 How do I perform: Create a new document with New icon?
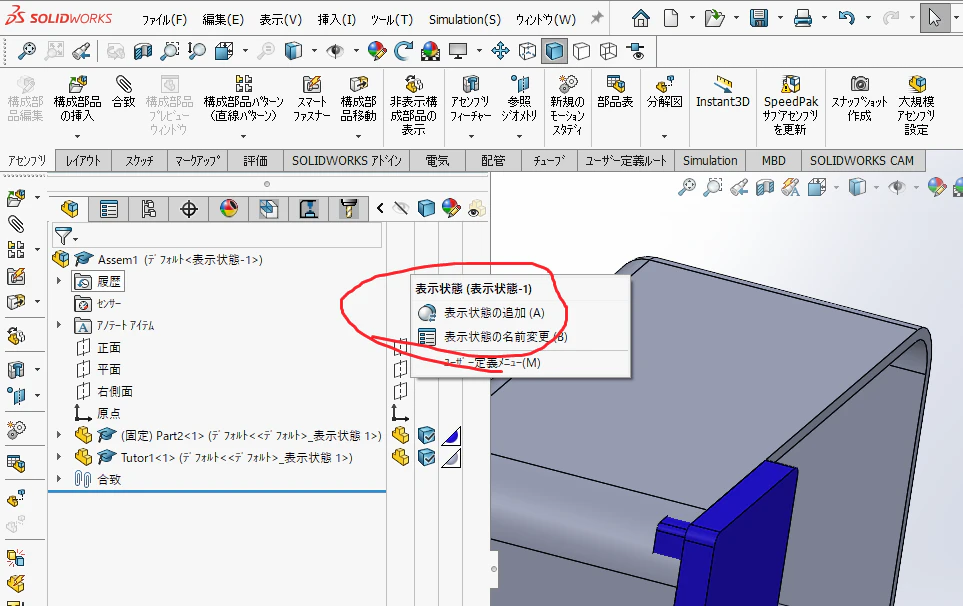coord(671,18)
